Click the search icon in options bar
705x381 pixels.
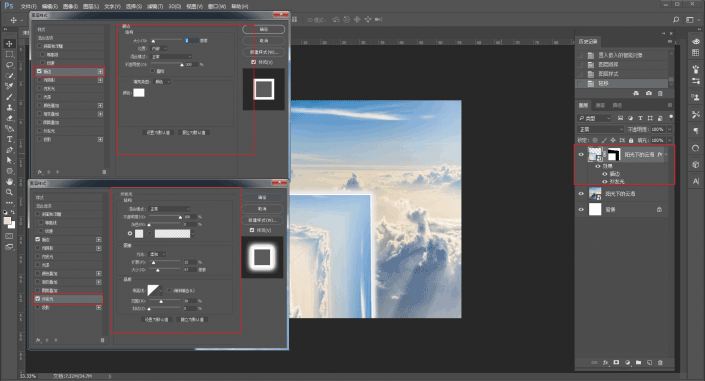click(x=676, y=20)
